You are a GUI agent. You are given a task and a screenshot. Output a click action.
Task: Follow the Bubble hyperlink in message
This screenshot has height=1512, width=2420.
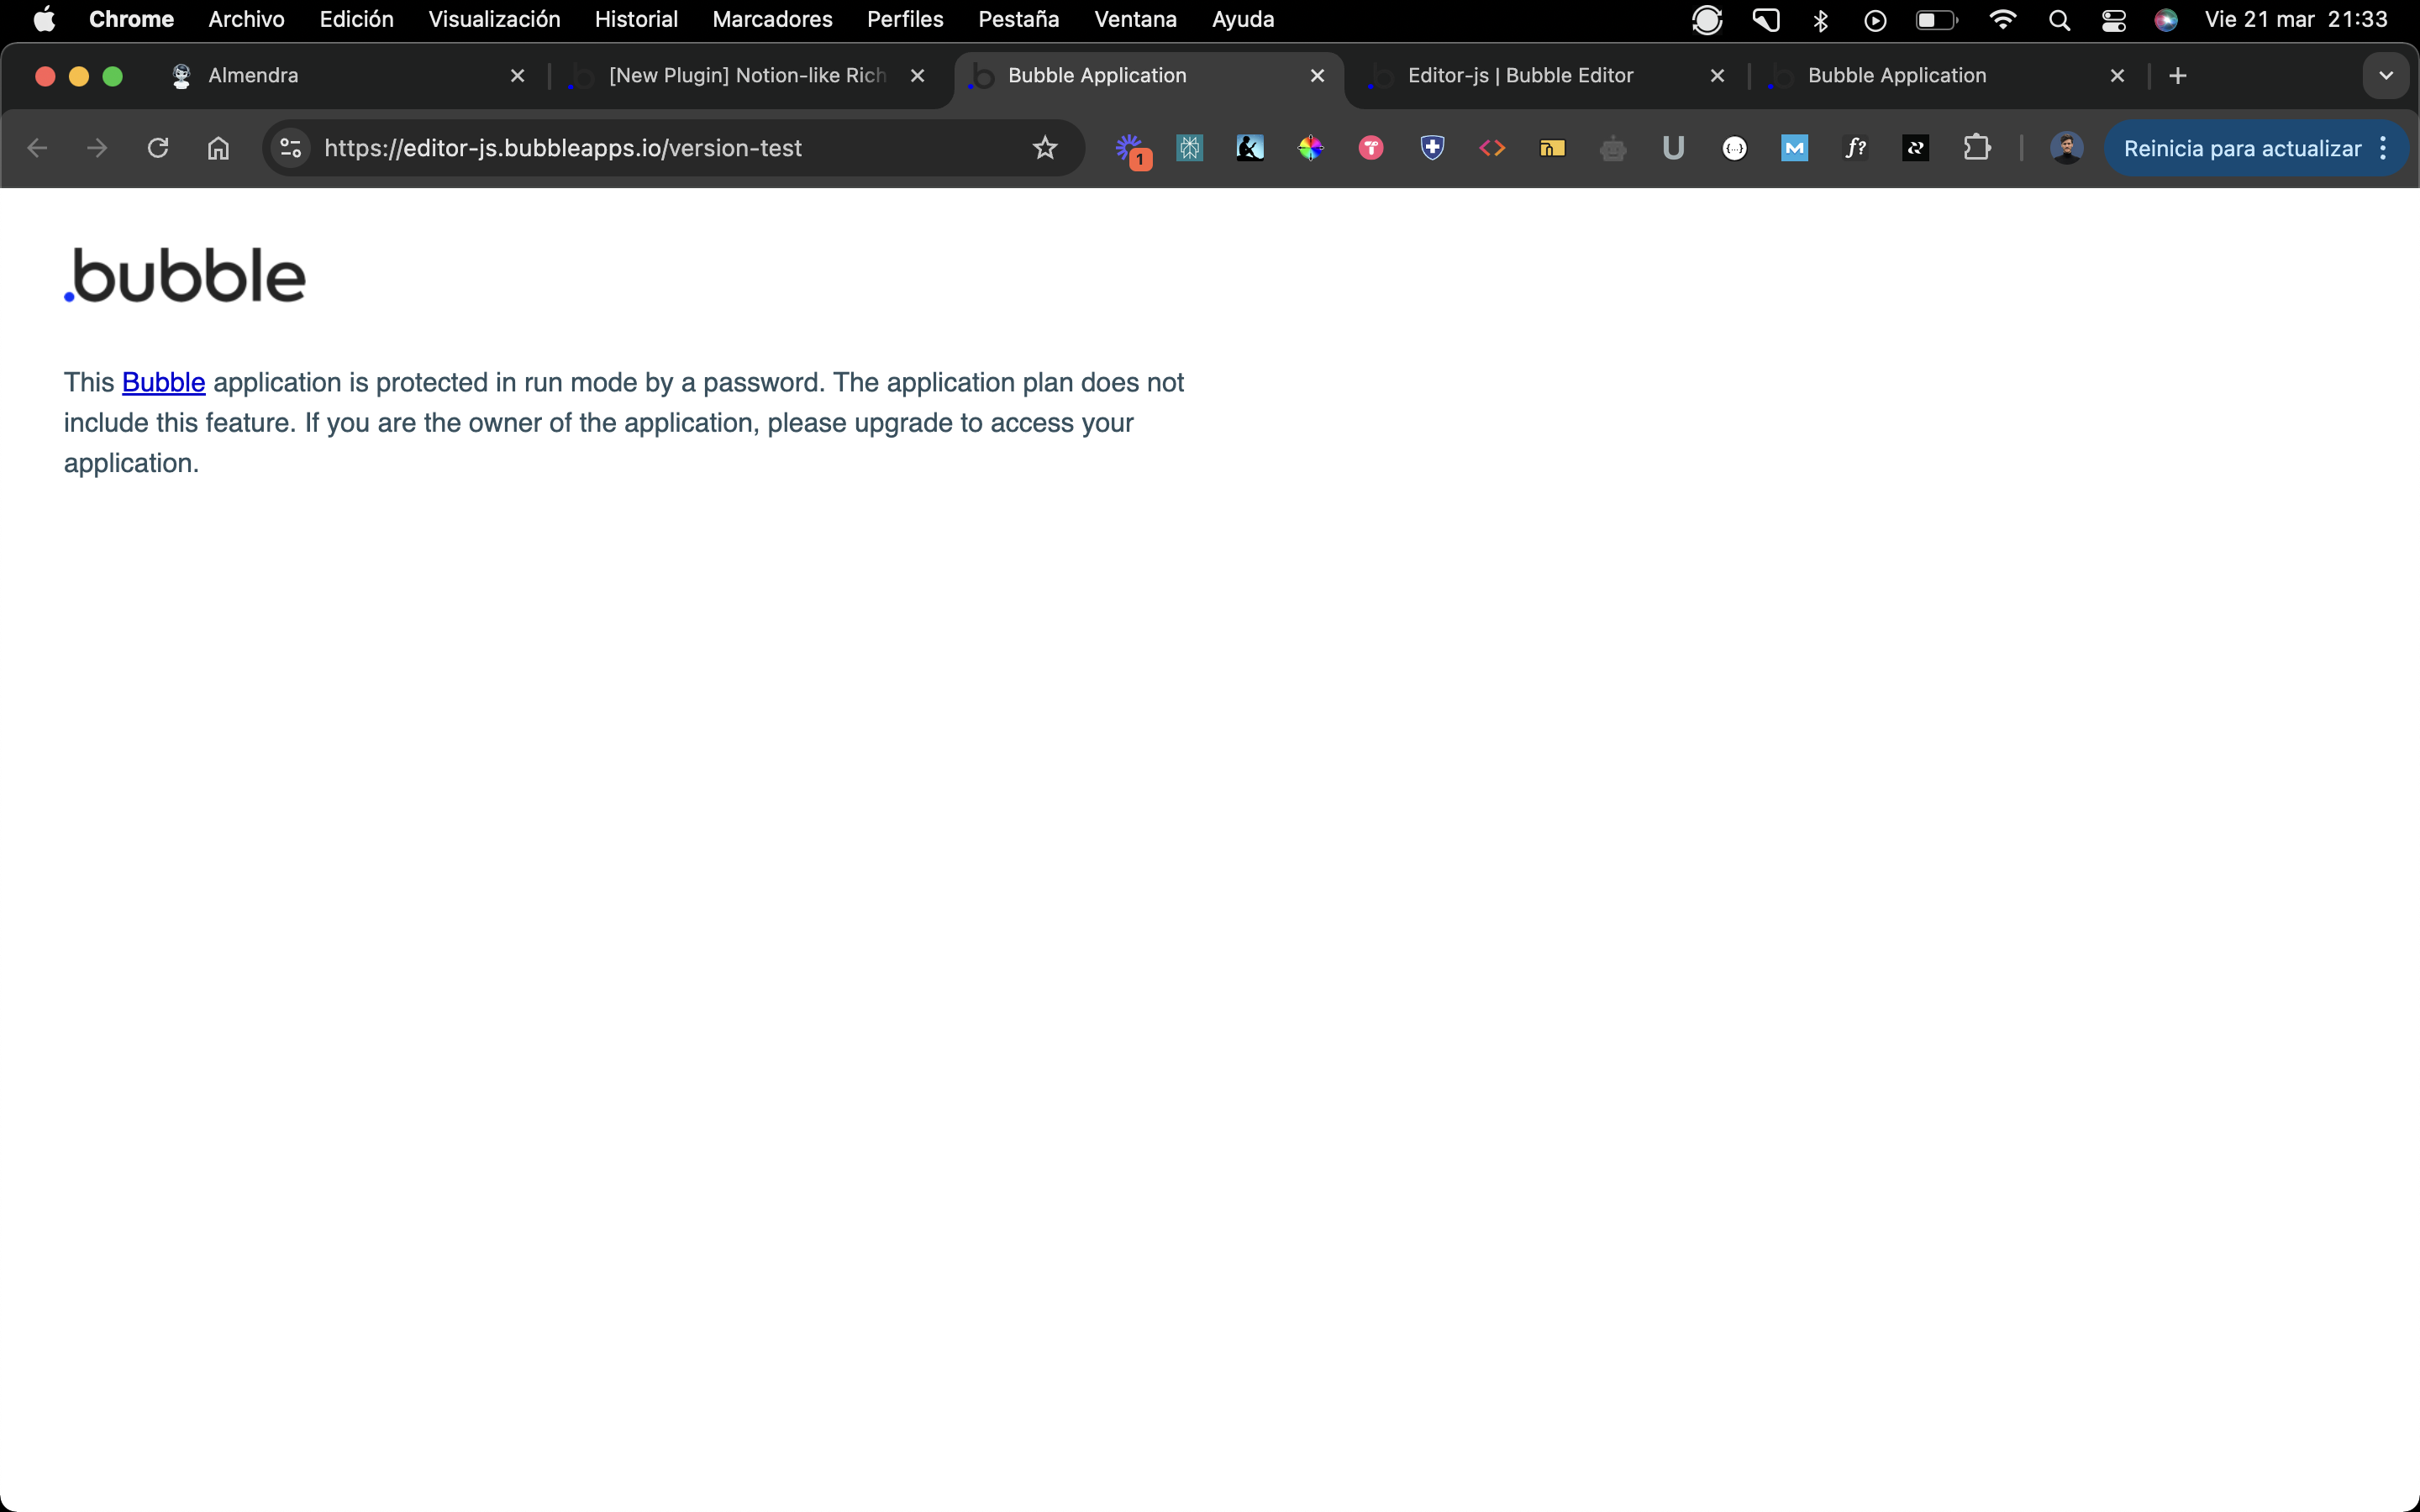click(163, 383)
